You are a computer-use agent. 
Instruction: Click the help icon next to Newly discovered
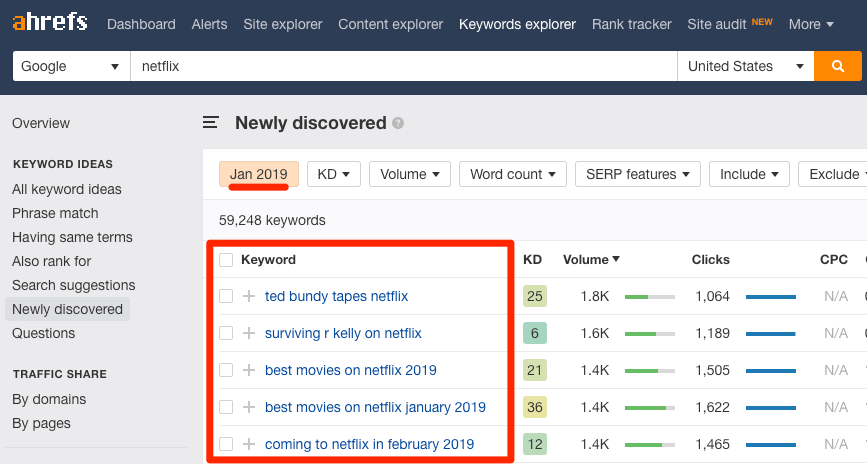pos(398,123)
